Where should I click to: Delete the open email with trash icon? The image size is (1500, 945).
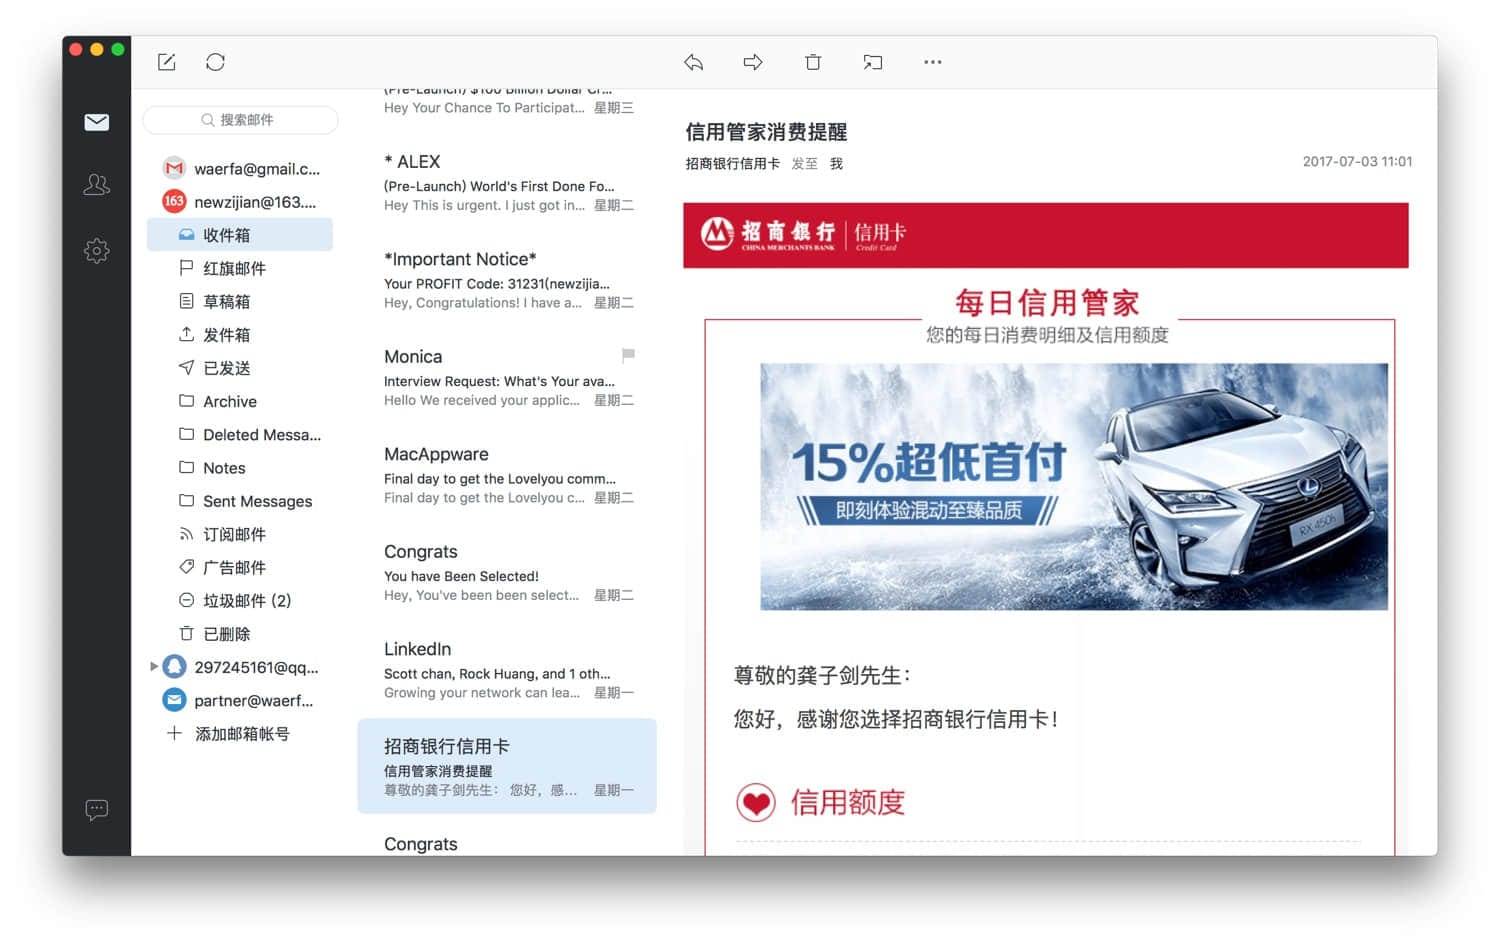click(x=813, y=62)
